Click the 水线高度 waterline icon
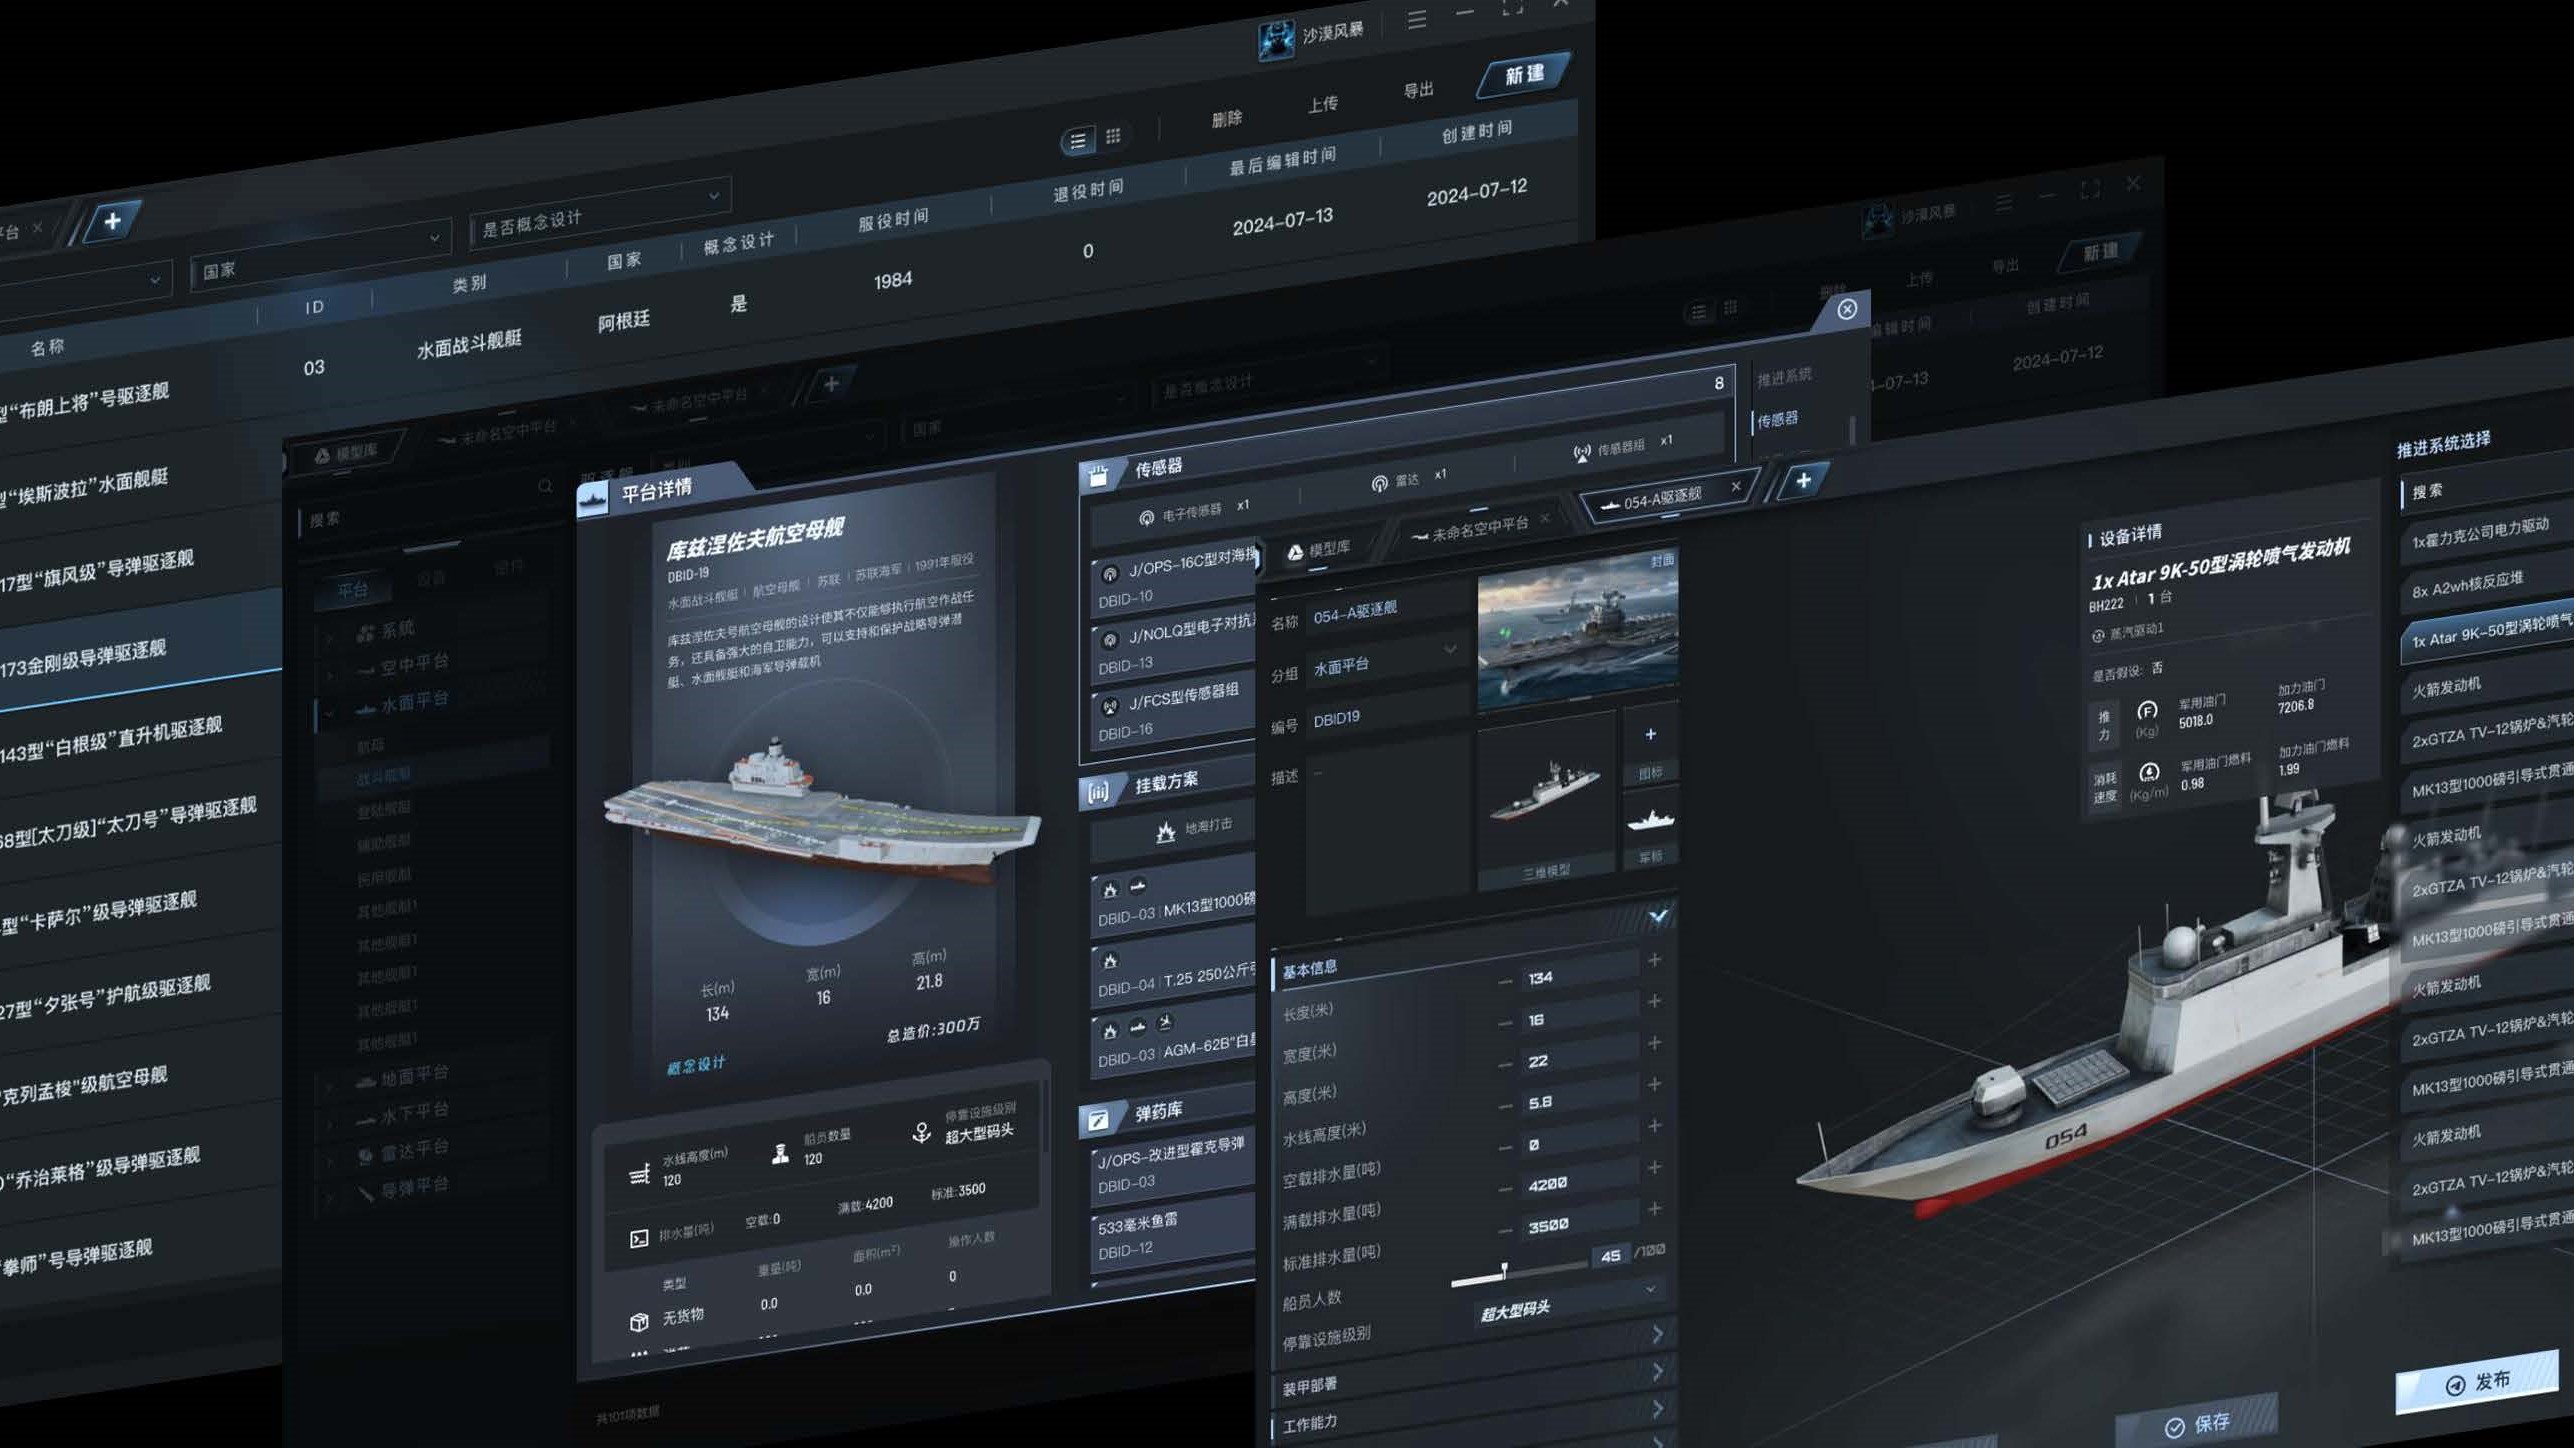The height and width of the screenshot is (1448, 2574). [x=639, y=1175]
